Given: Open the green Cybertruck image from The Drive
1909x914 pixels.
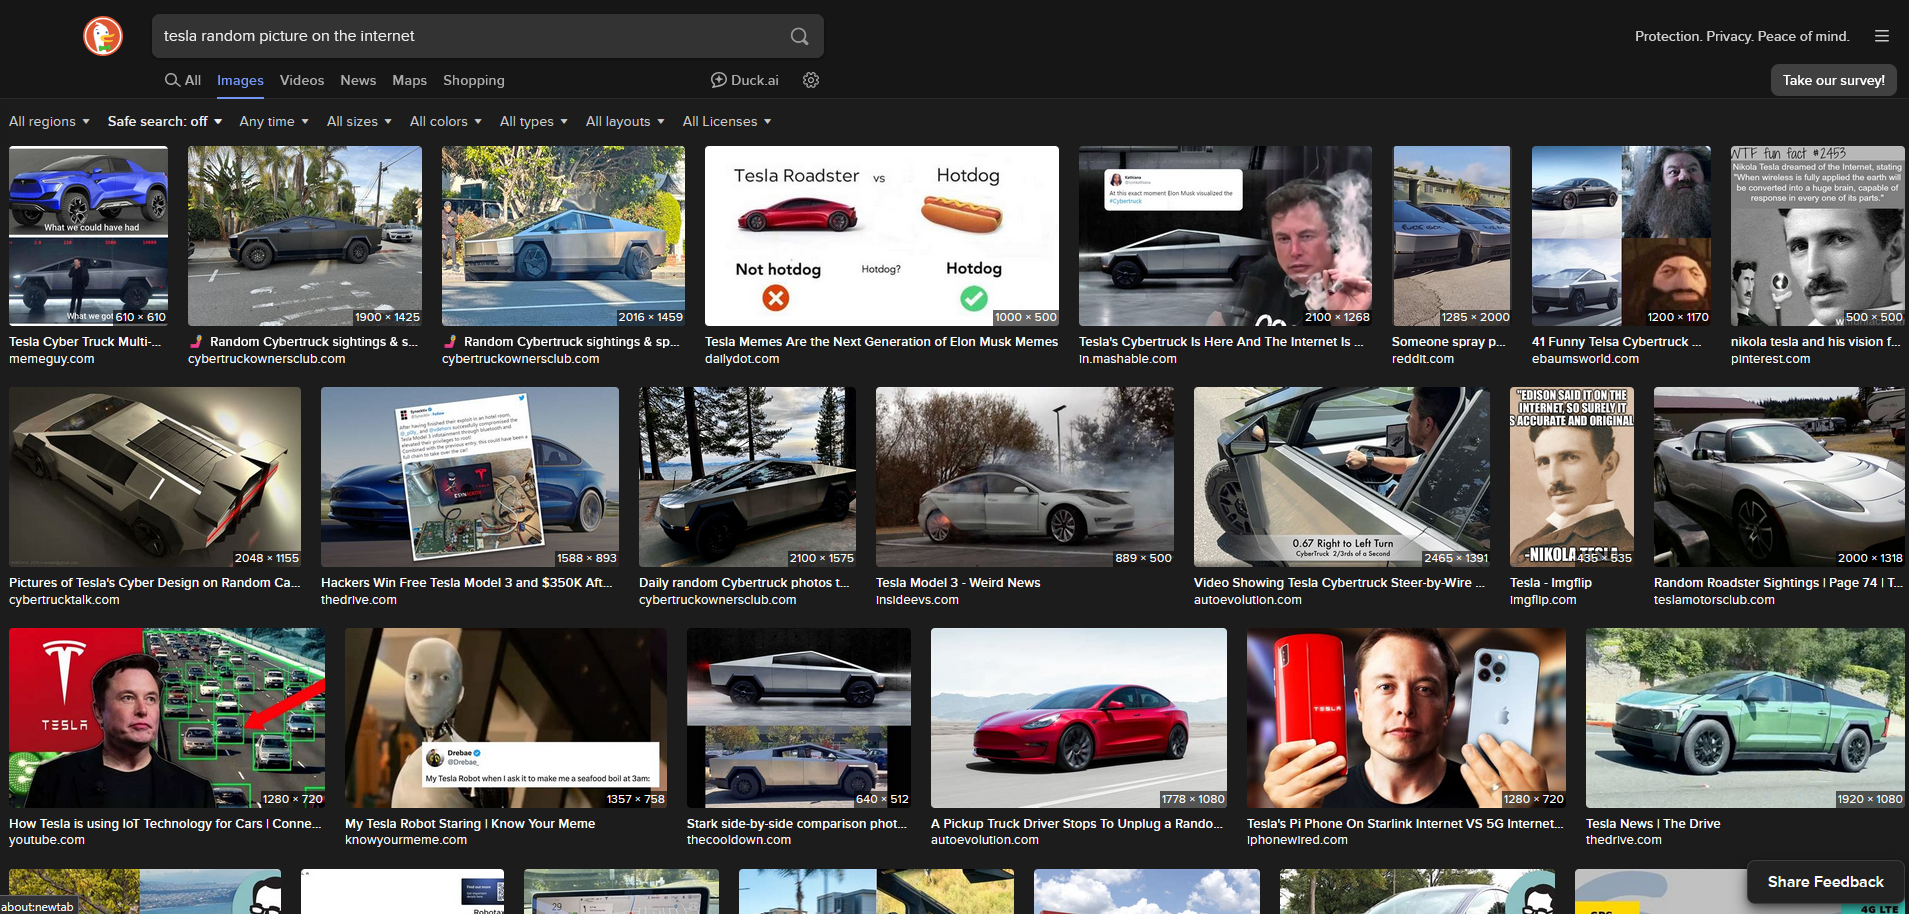Looking at the screenshot, I should (x=1745, y=718).
